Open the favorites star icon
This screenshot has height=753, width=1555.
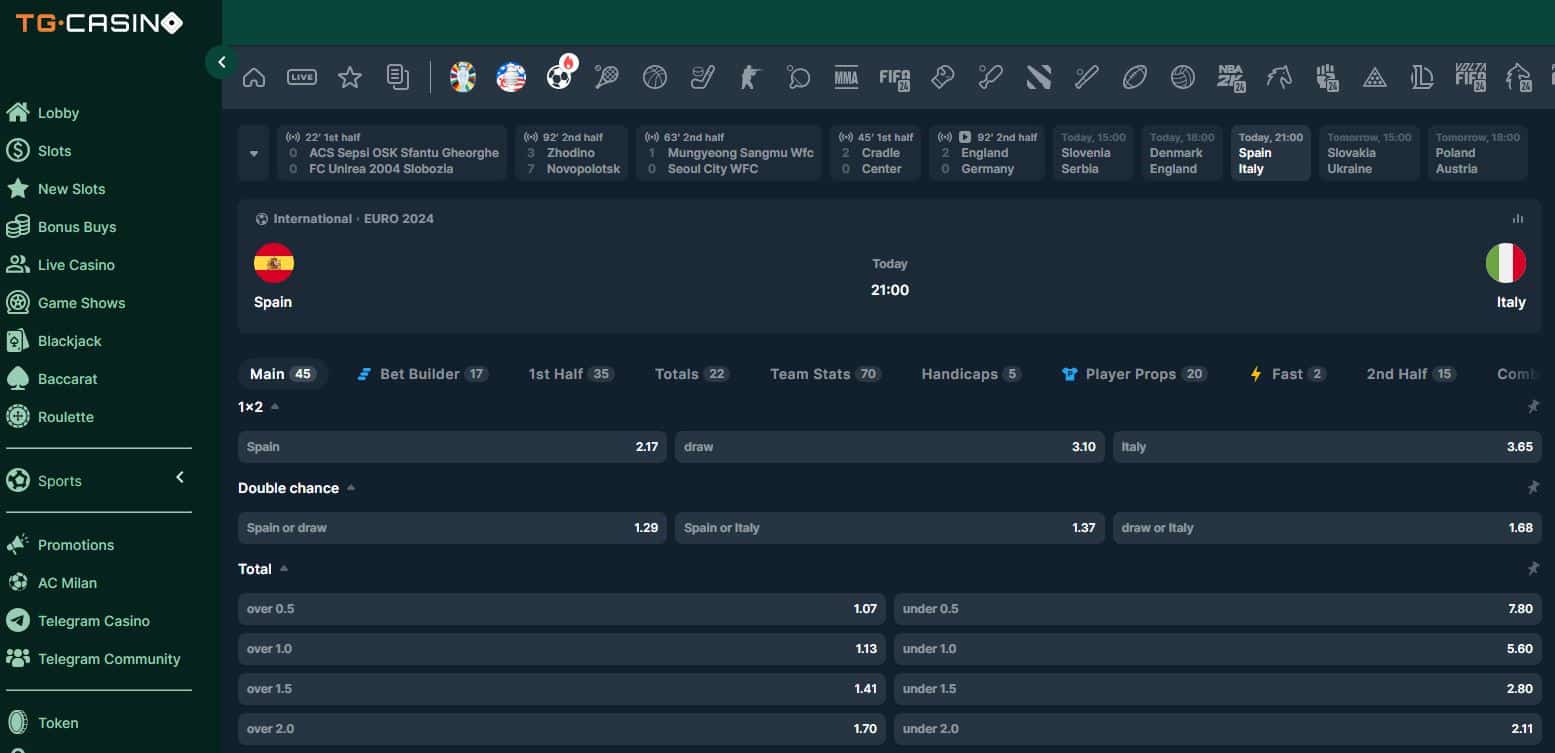(350, 77)
